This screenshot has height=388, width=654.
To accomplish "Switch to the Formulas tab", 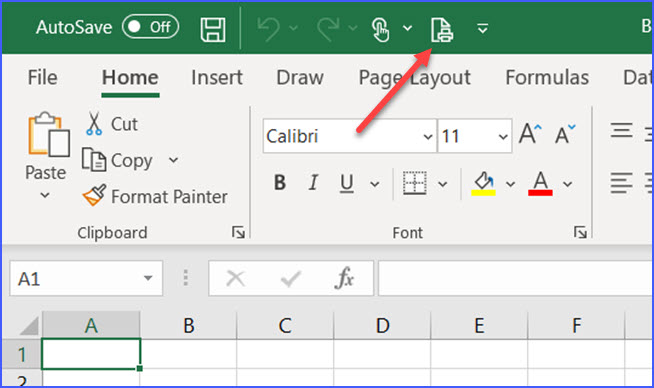I will [x=547, y=78].
